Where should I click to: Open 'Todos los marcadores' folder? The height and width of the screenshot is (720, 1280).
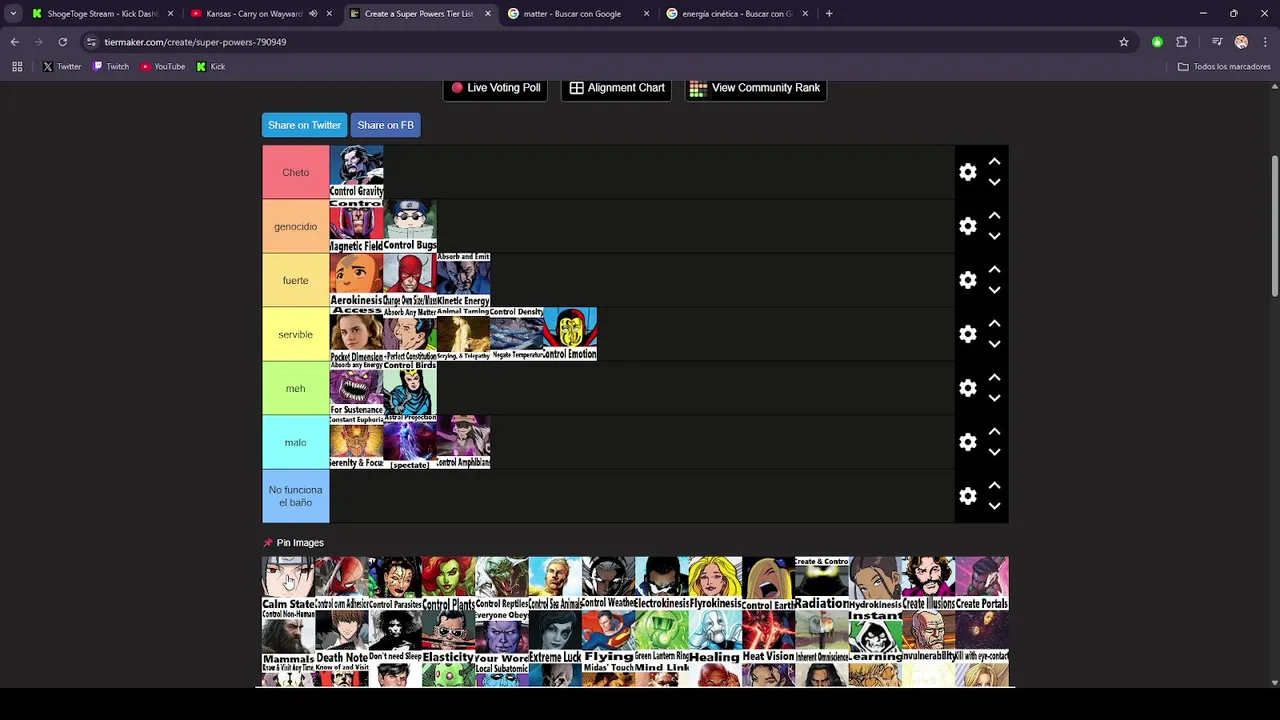point(1224,67)
